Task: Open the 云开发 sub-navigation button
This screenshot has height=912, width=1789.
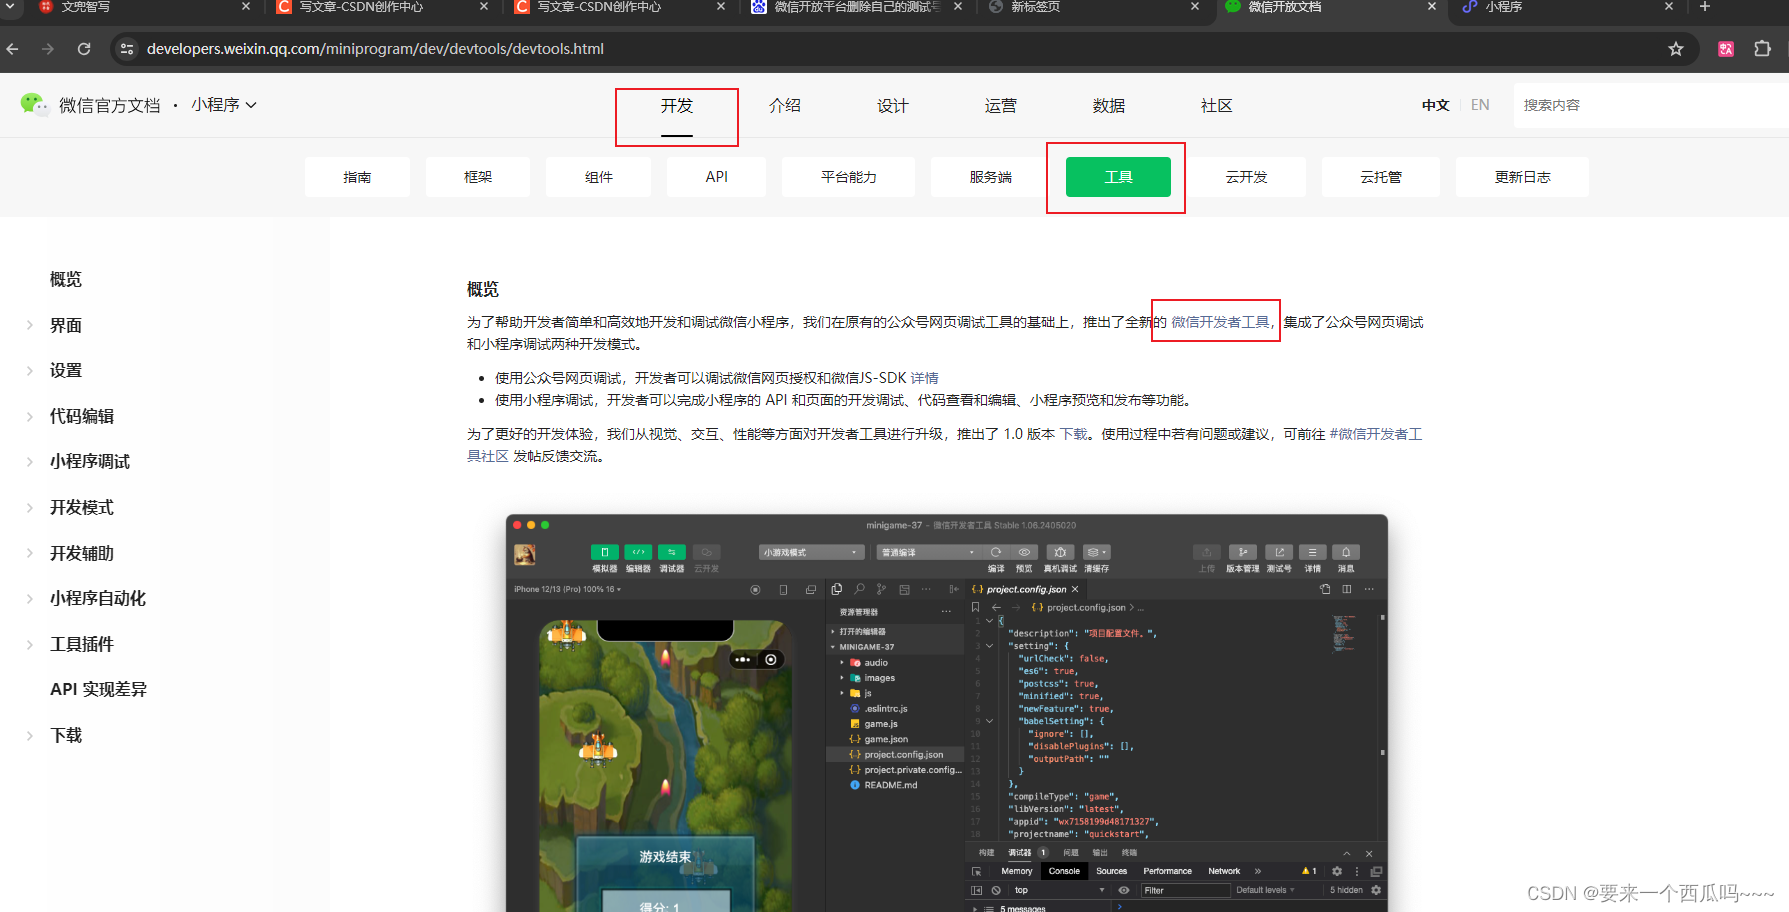Action: (1246, 177)
